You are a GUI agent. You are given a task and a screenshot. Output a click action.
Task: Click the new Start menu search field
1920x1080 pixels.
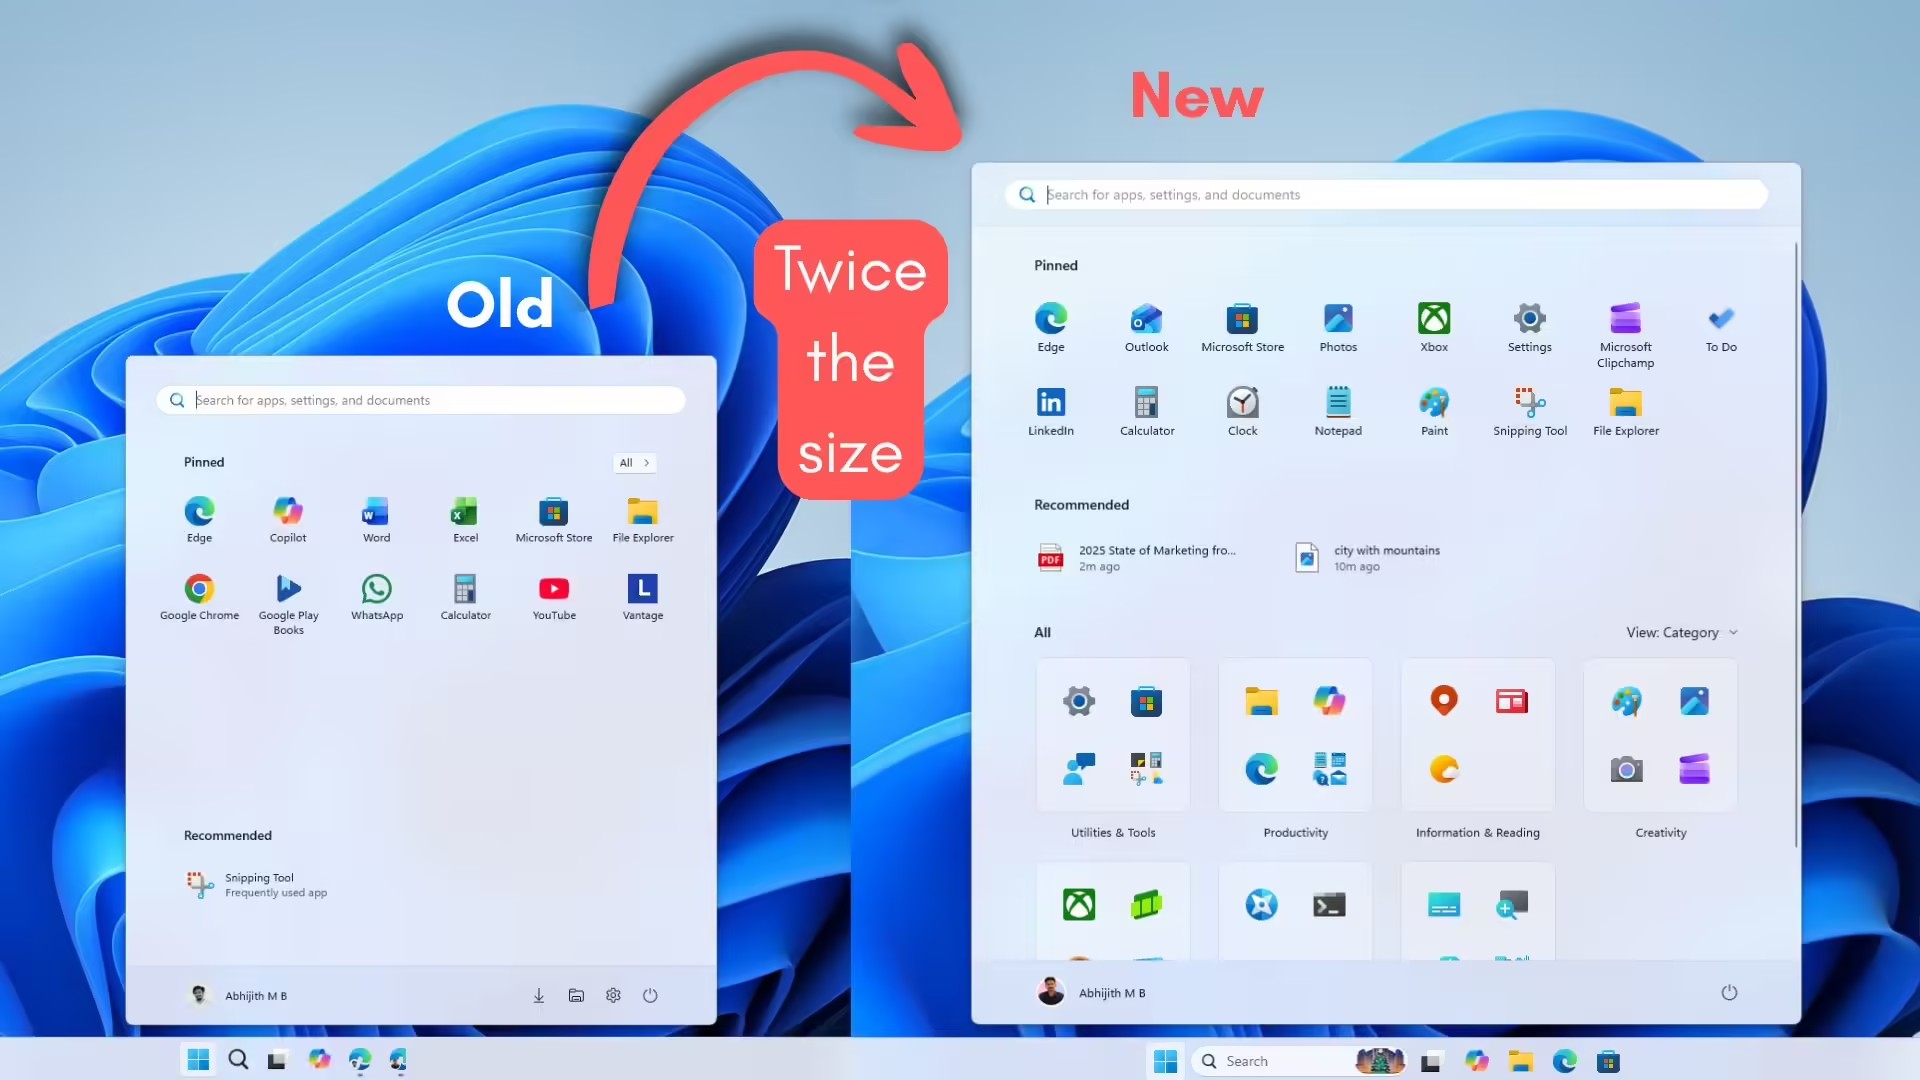click(1386, 195)
